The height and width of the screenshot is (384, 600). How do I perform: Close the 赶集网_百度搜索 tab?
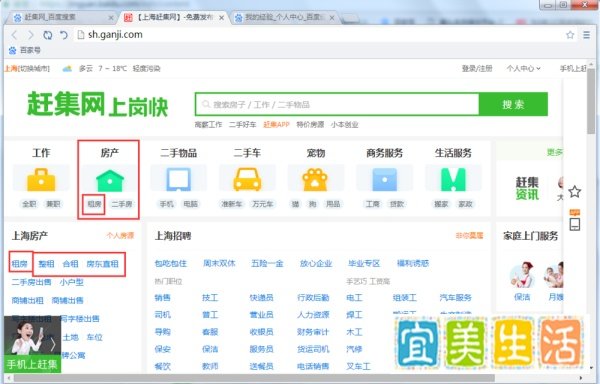click(111, 18)
